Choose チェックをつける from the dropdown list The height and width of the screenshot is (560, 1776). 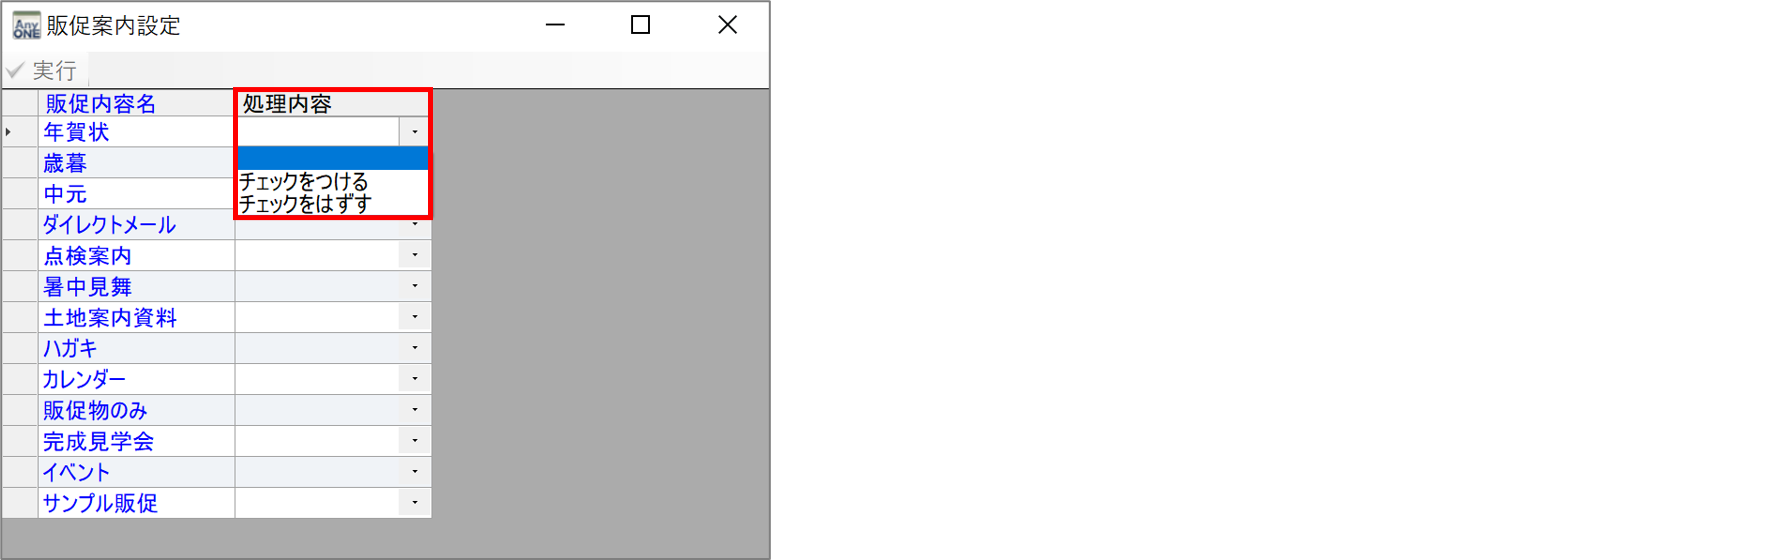click(304, 182)
